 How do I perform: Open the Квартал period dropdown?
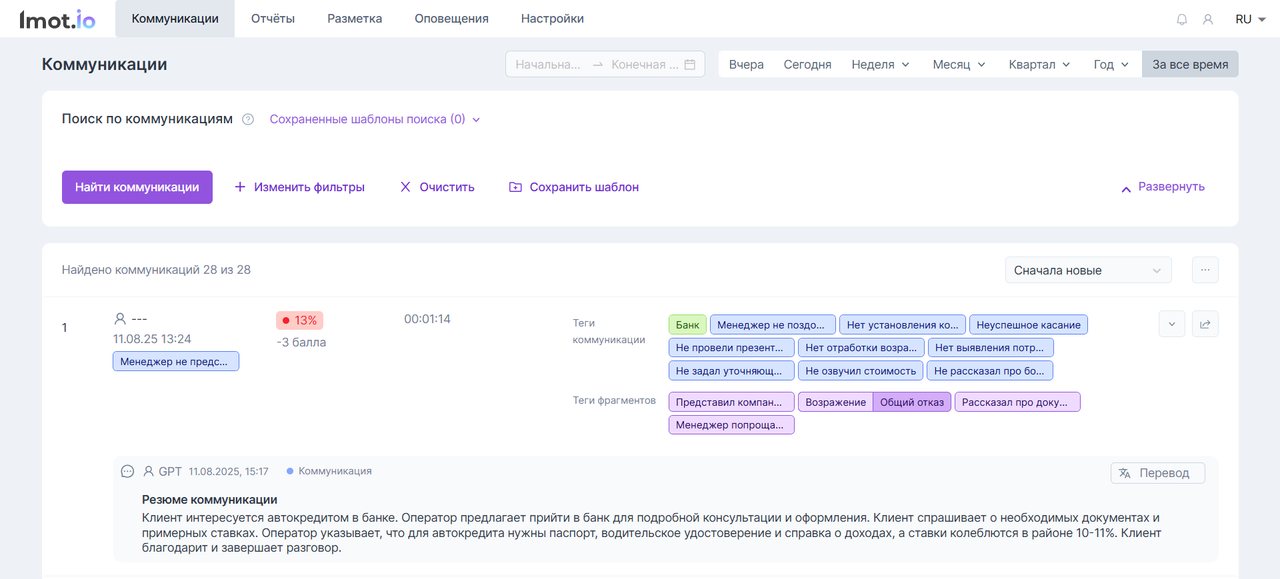pyautogui.click(x=1040, y=64)
